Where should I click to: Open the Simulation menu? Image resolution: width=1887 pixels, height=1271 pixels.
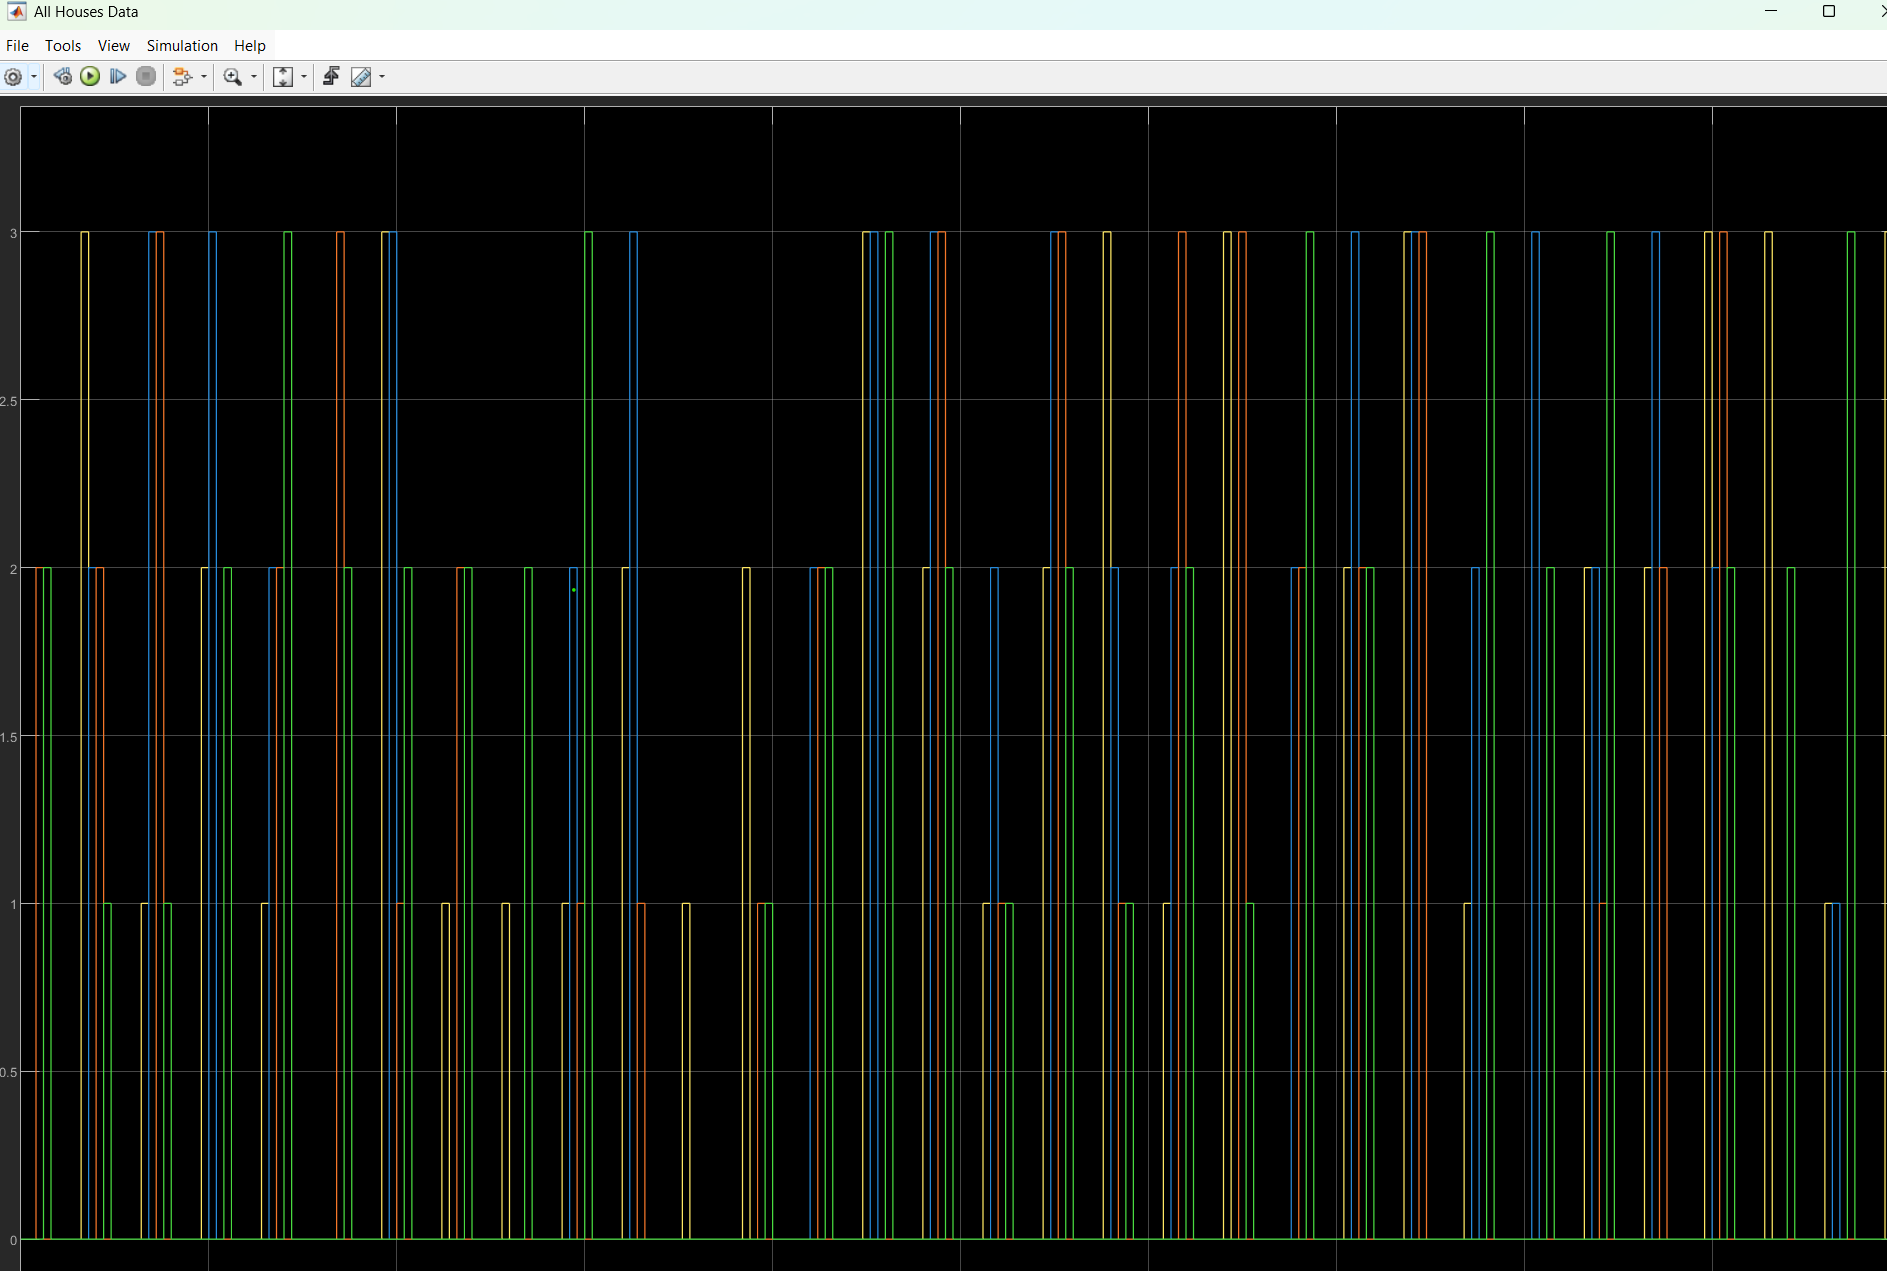[x=182, y=46]
